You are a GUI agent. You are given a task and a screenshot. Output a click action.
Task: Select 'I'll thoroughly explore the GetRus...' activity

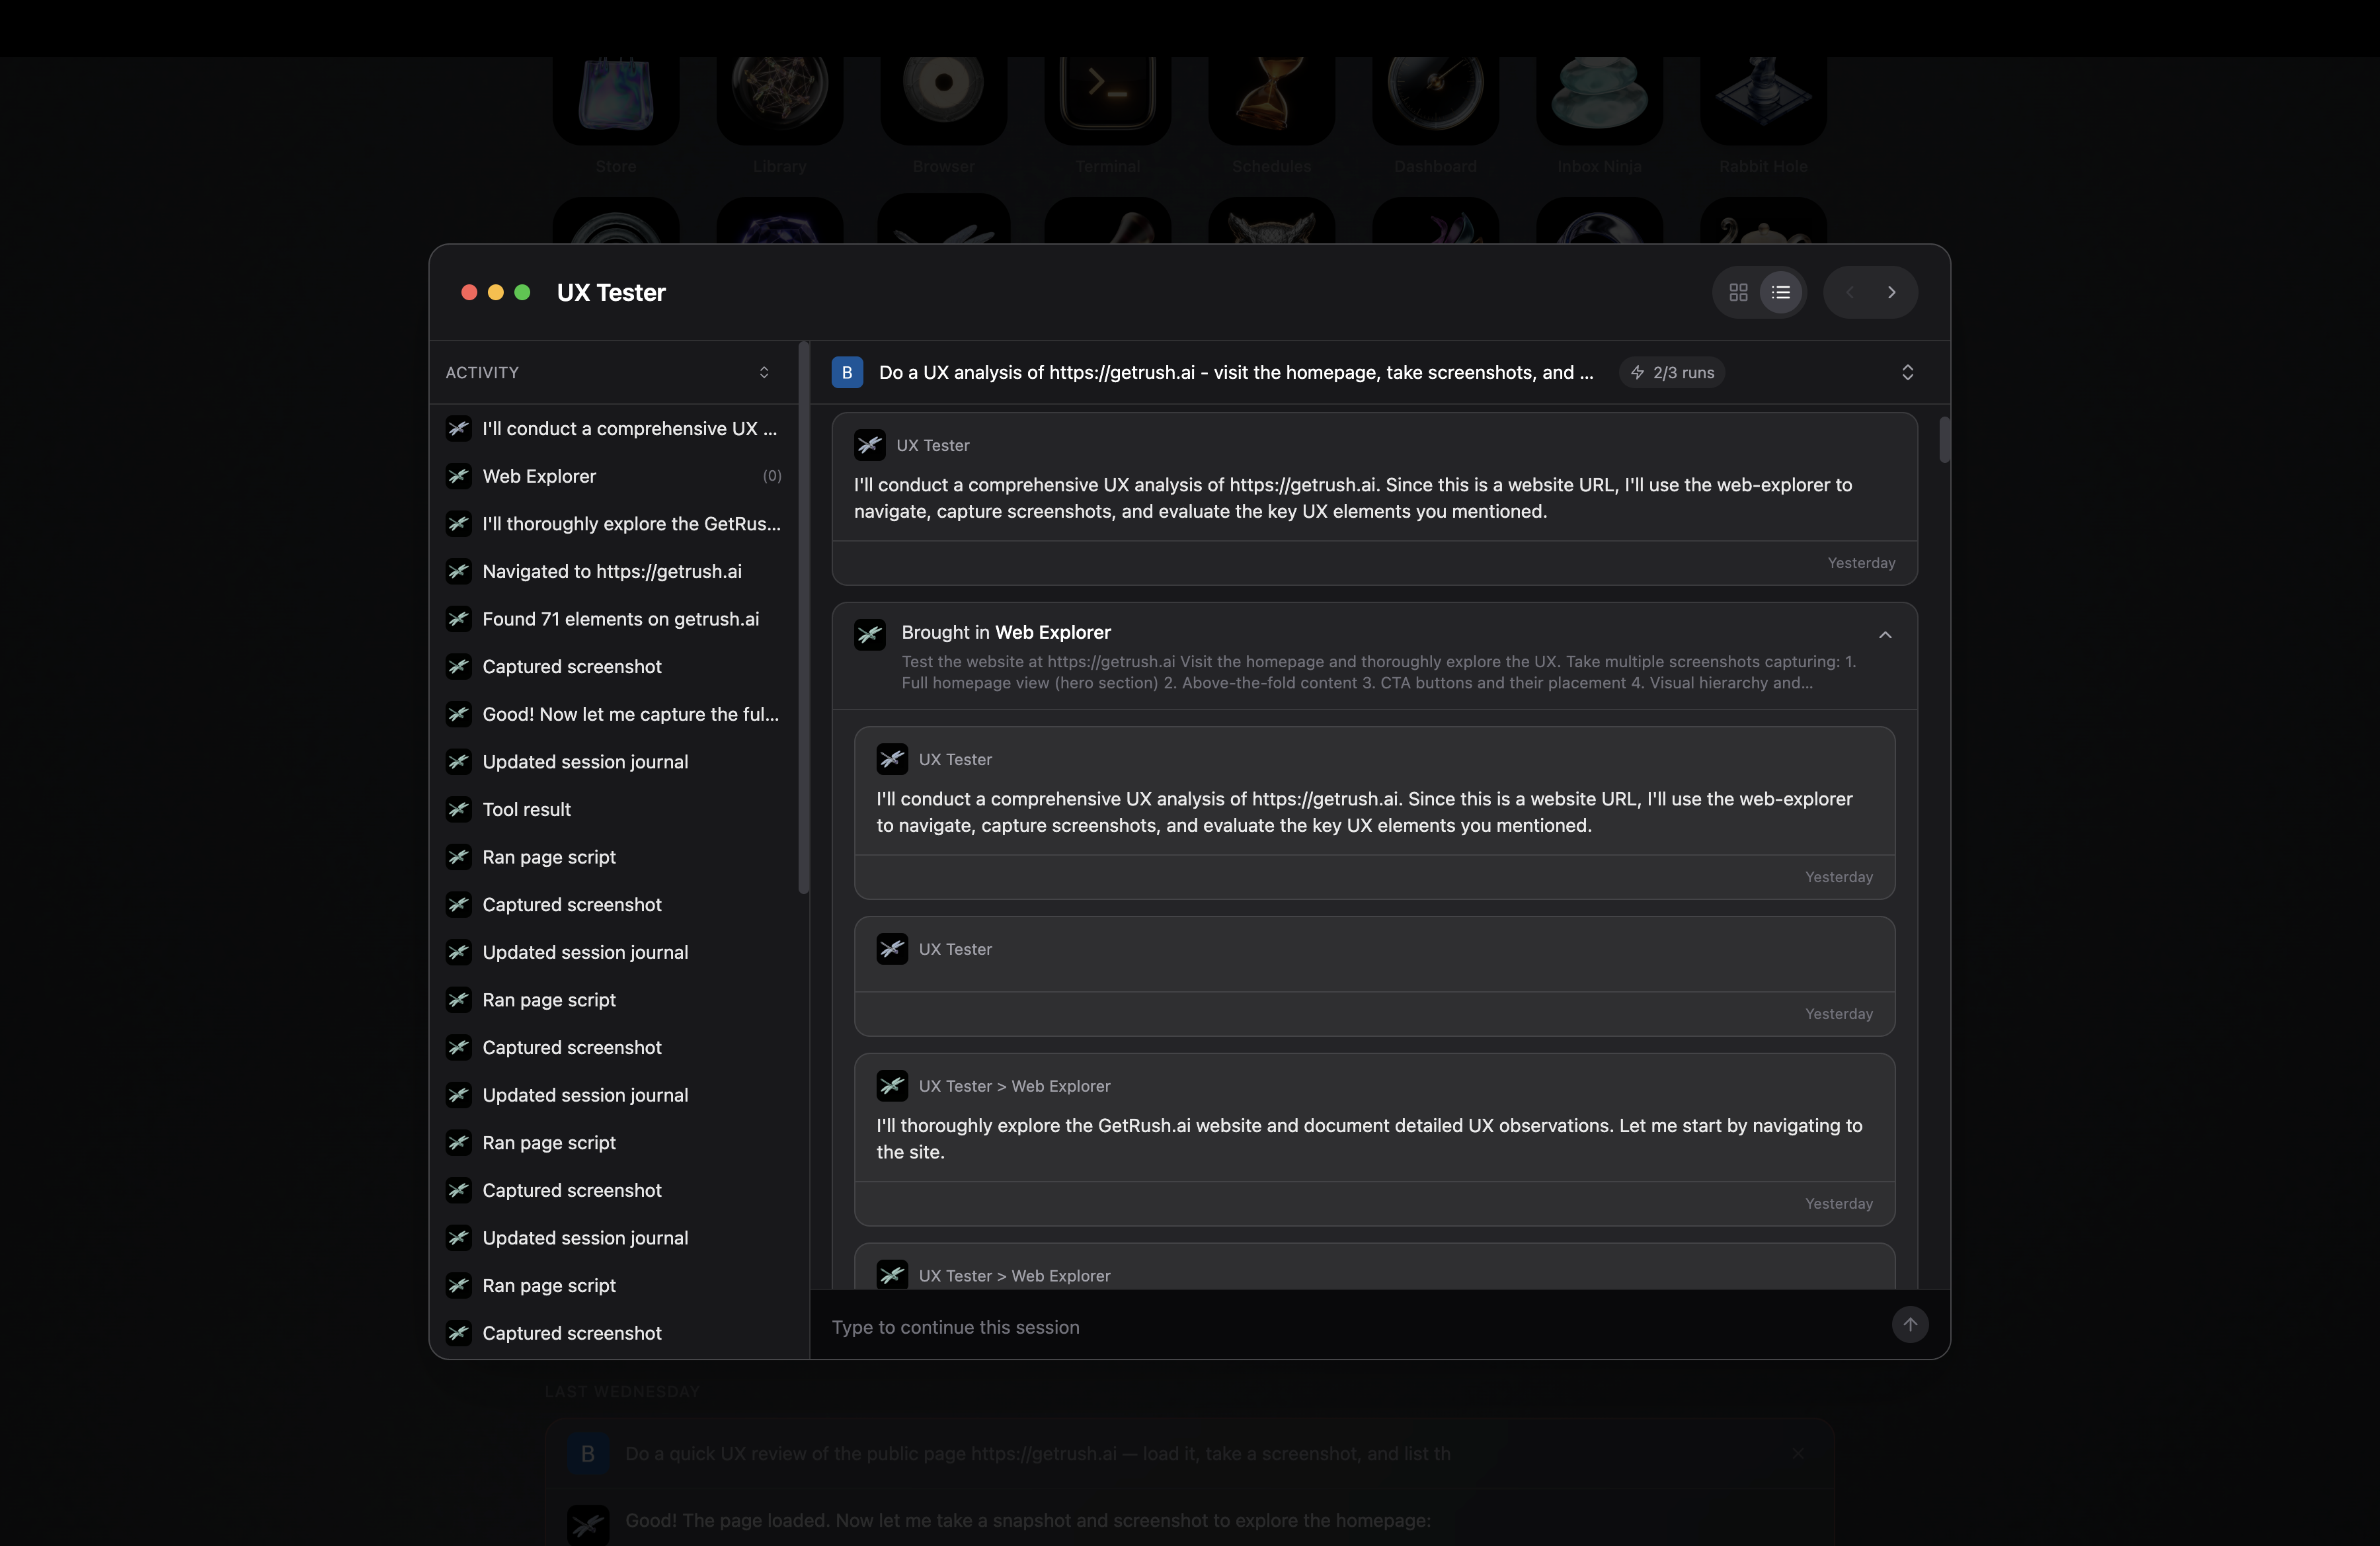pos(614,524)
